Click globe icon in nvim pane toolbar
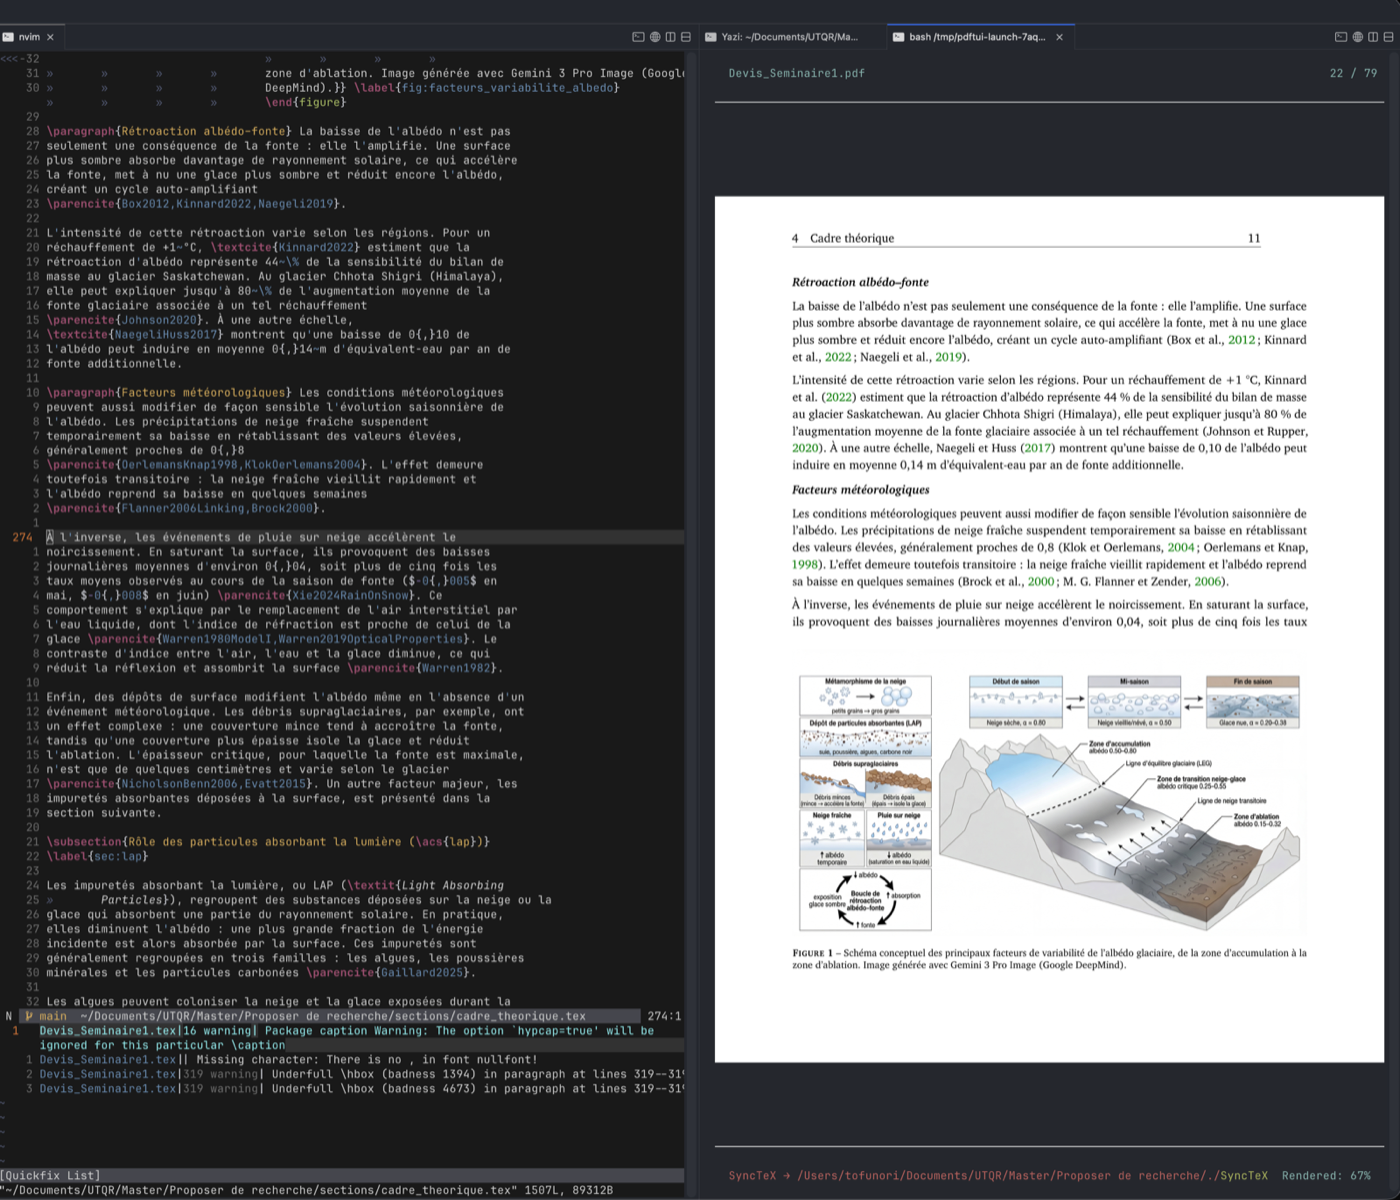The height and width of the screenshot is (1200, 1400). [655, 37]
